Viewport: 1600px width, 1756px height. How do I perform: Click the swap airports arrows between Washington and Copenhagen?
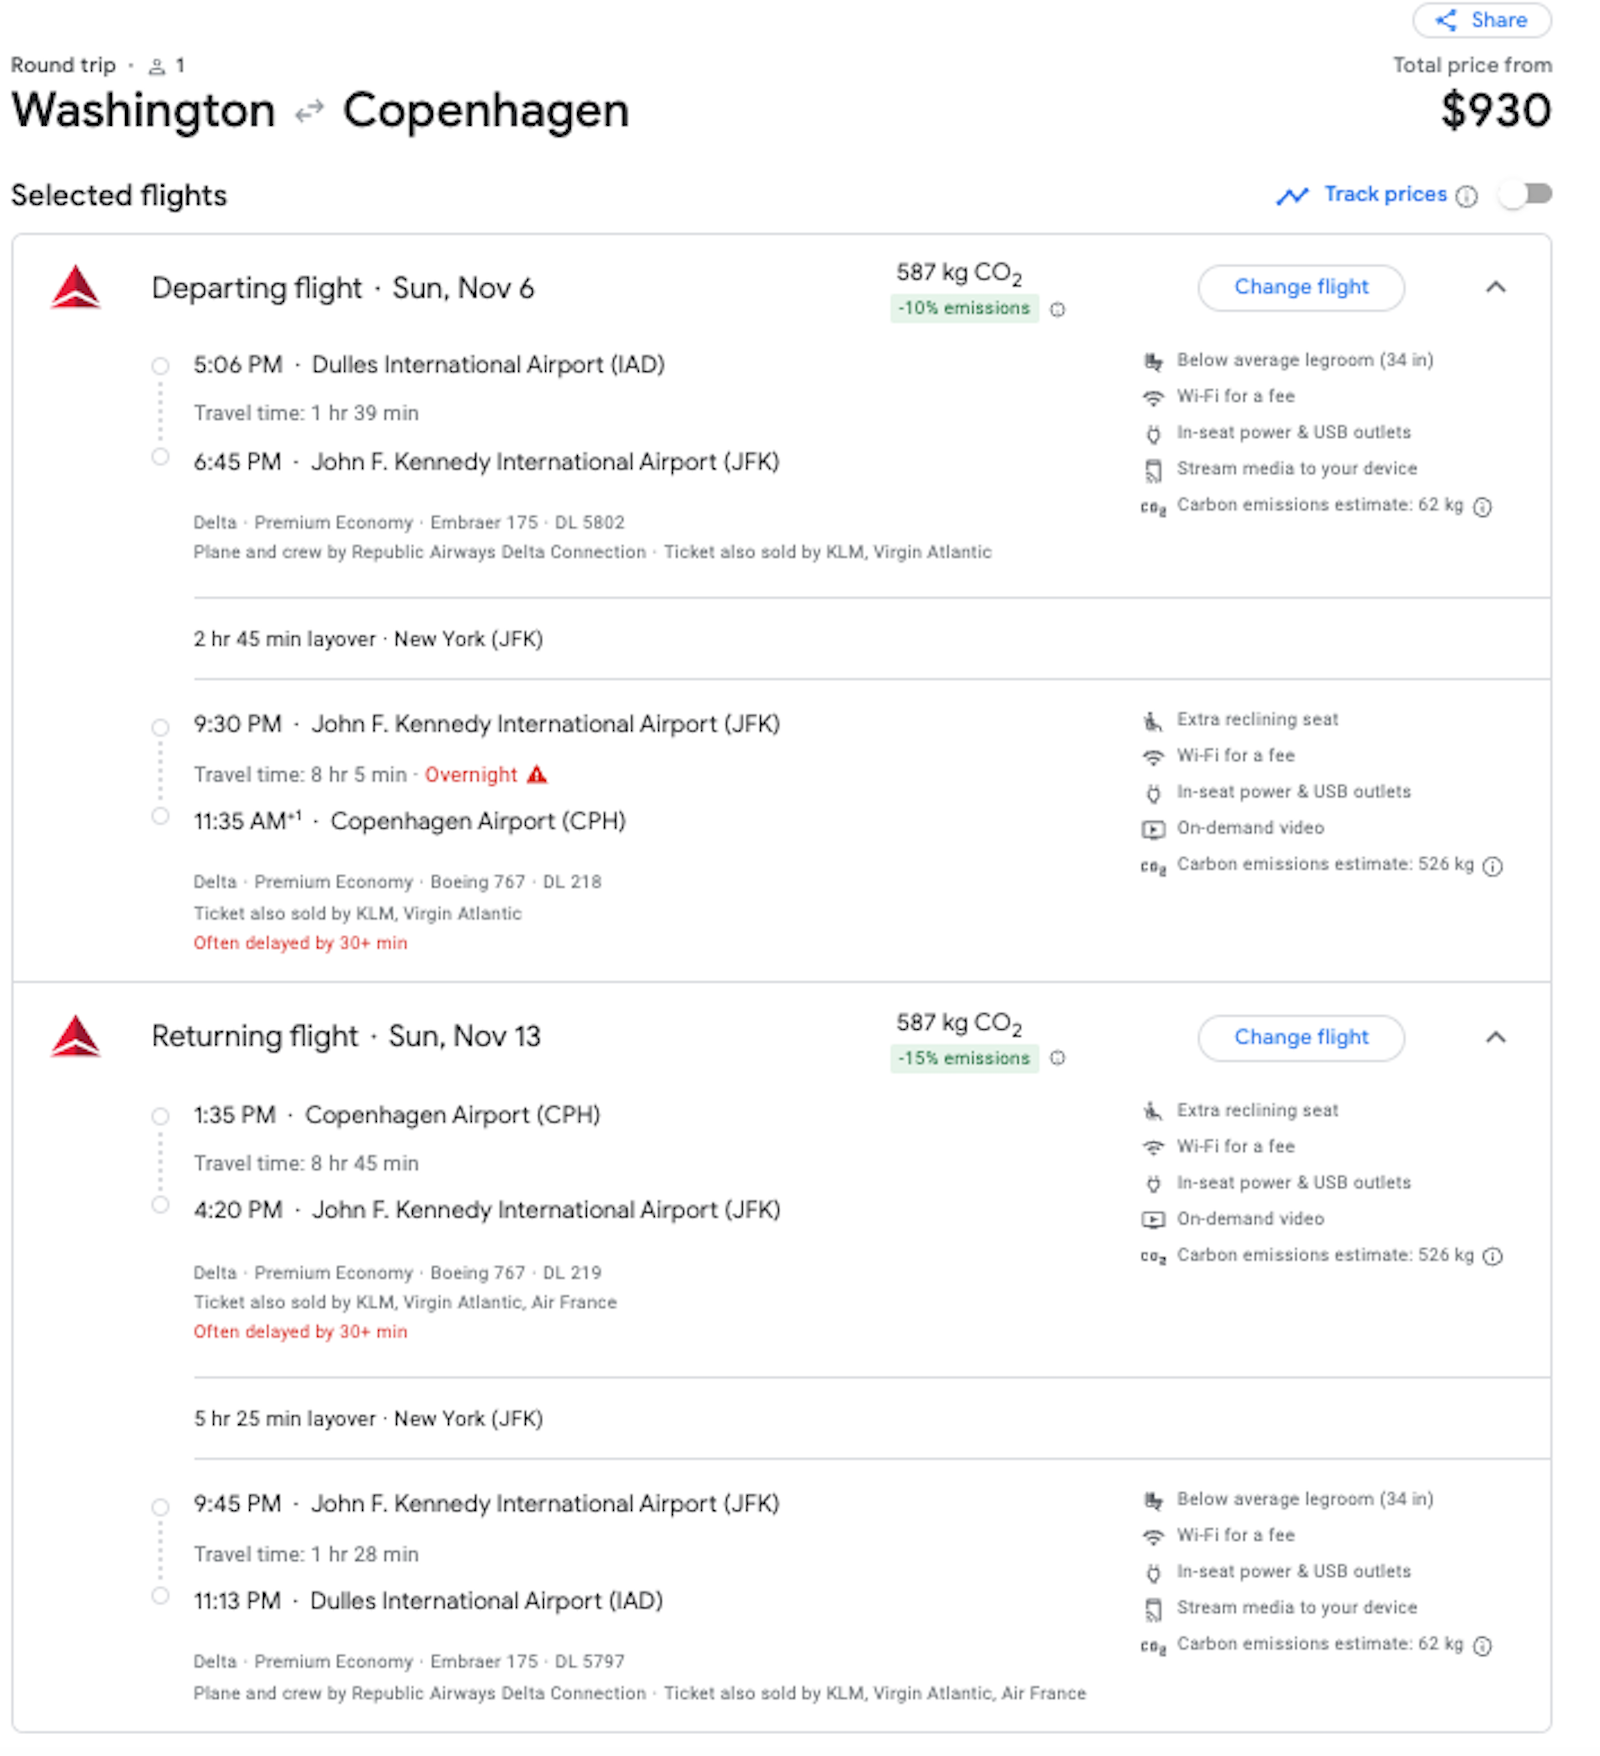coord(308,110)
